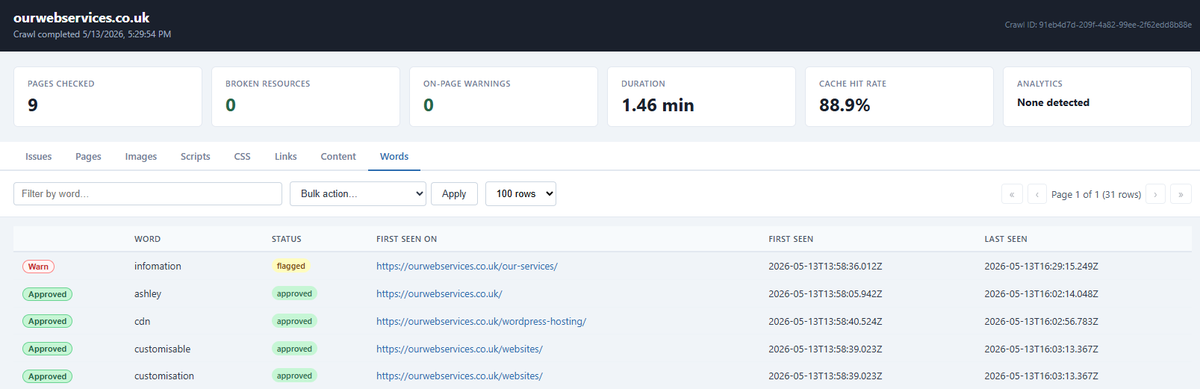Click the Approved badge for cdn
Viewport: 1200px width, 389px height.
tap(47, 321)
